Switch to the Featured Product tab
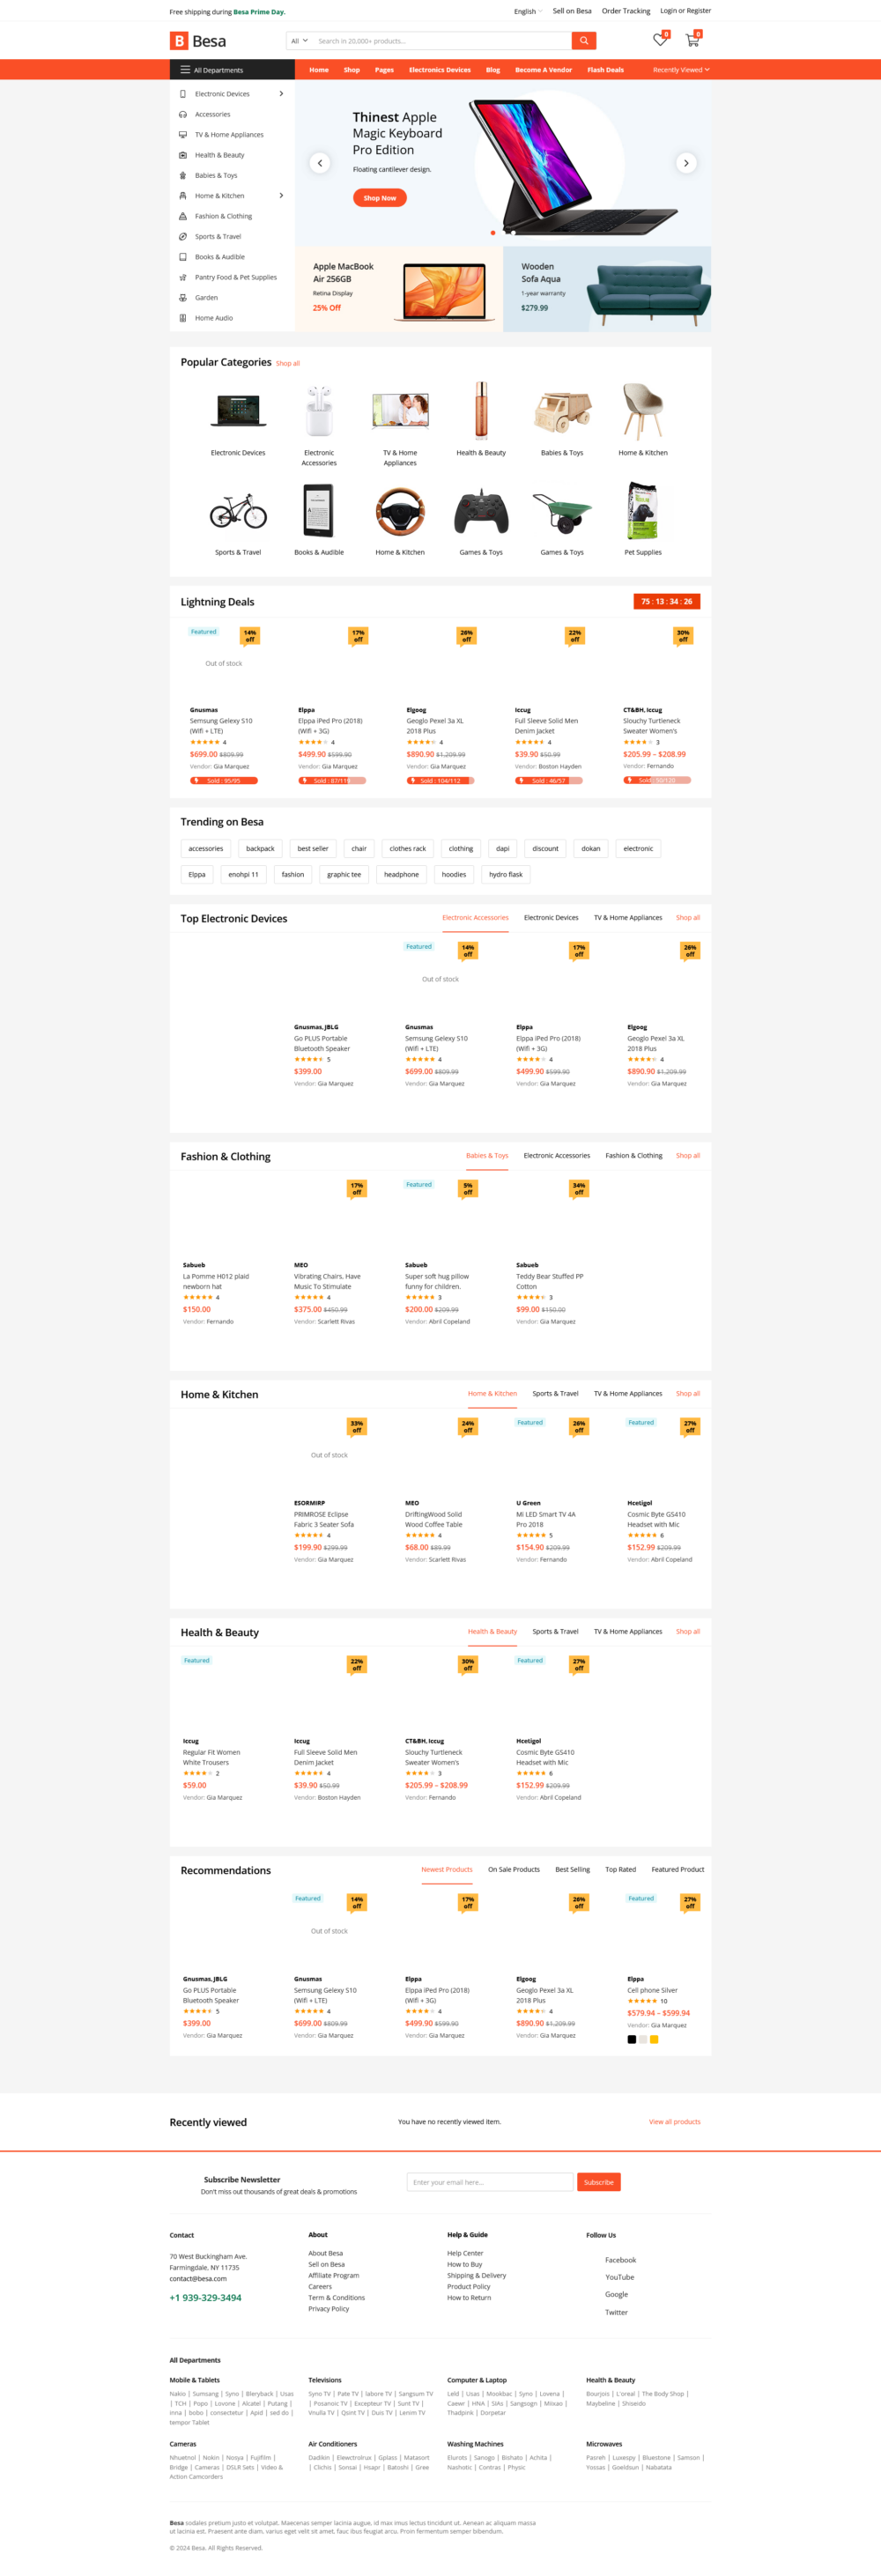This screenshot has height=2576, width=881. 678,1869
